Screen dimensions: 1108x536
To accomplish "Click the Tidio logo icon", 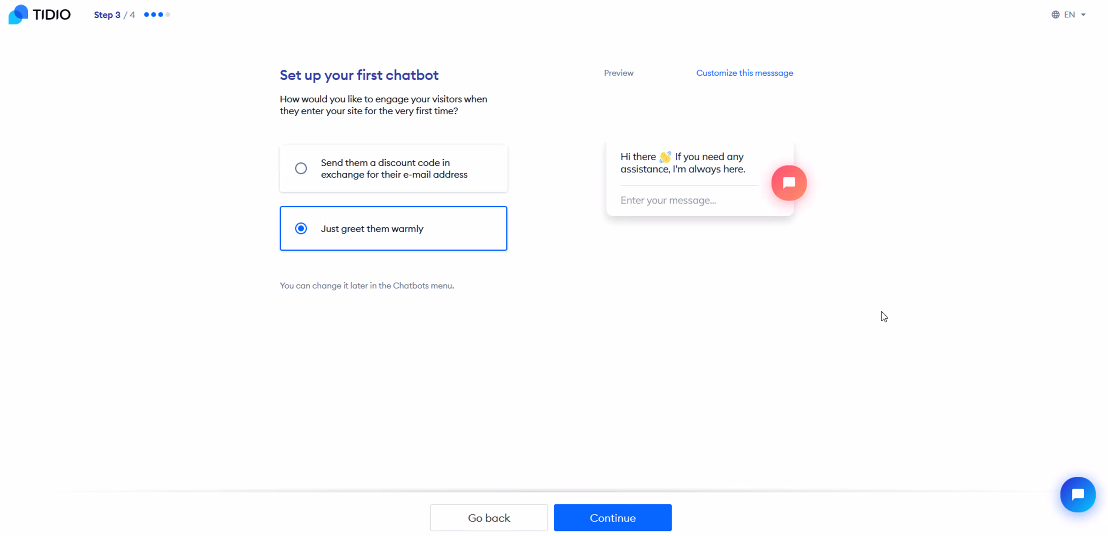I will pos(17,15).
